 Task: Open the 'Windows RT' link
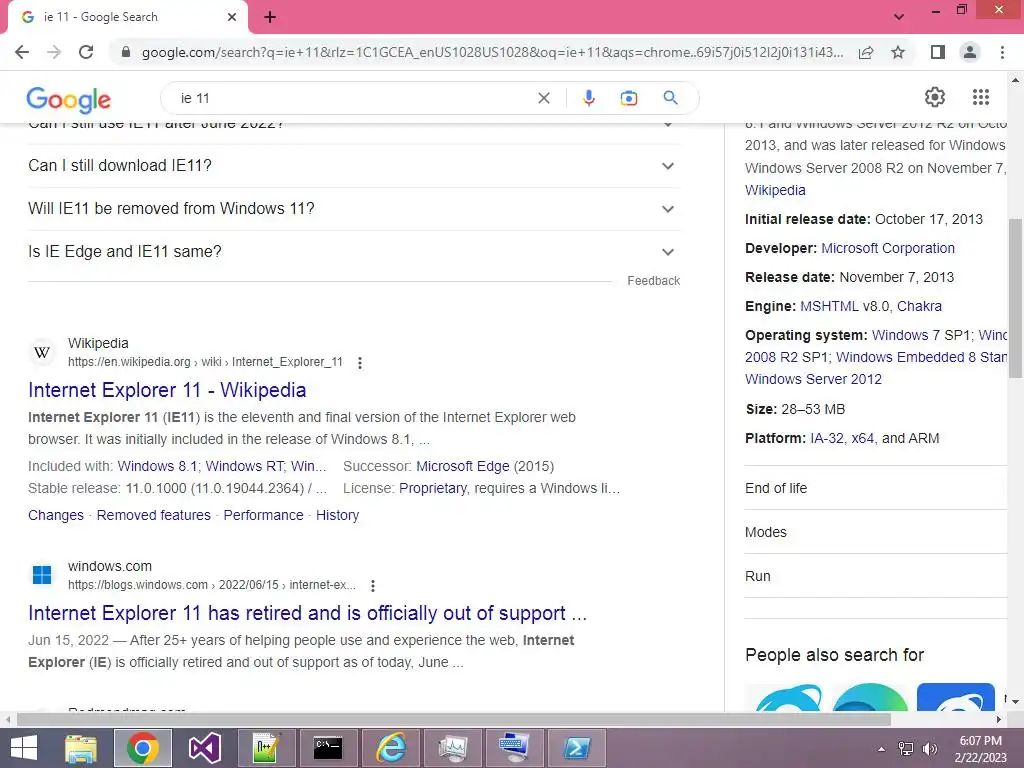(244, 466)
